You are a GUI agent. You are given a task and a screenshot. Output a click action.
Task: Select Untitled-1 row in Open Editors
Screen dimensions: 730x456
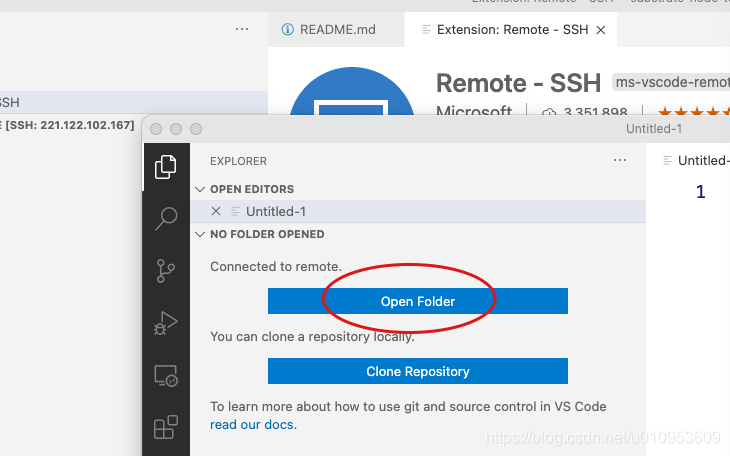pyautogui.click(x=418, y=211)
